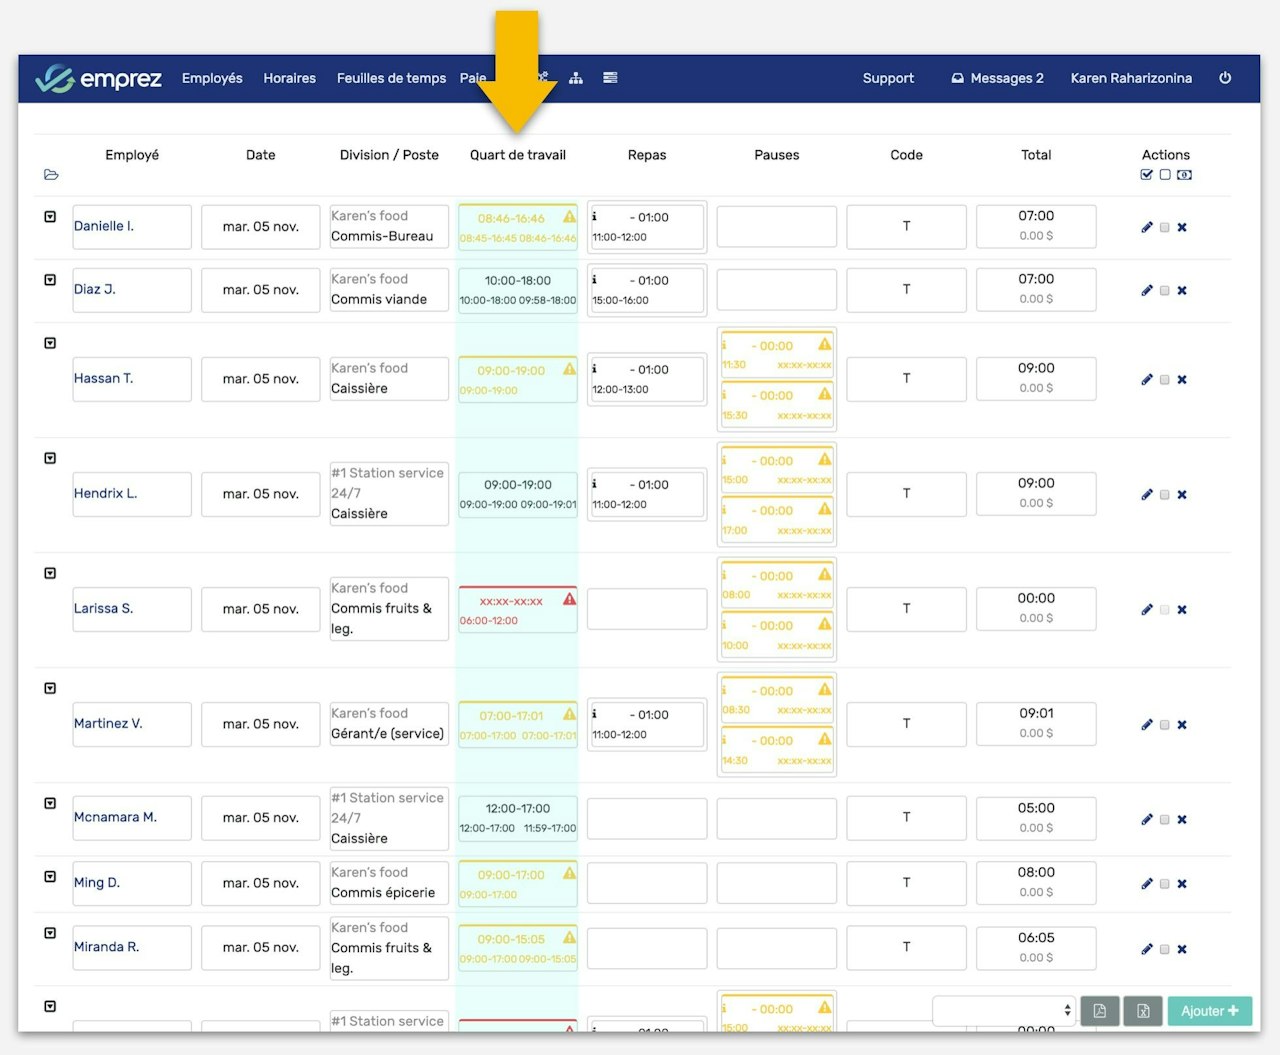This screenshot has height=1055, width=1280.
Task: Open the server list icon in navbar
Action: coord(610,78)
